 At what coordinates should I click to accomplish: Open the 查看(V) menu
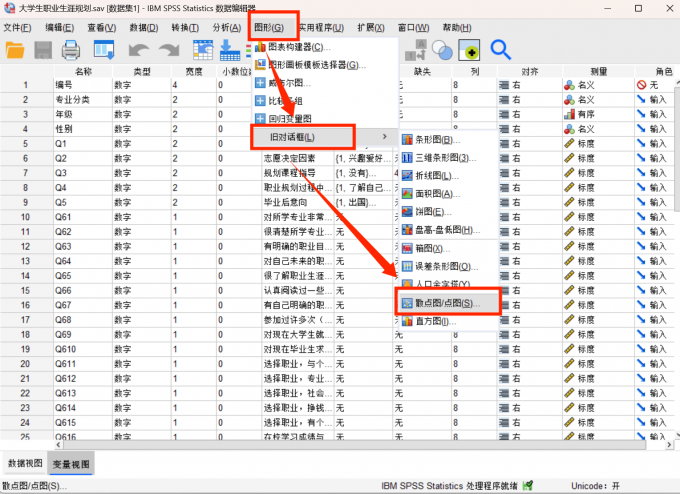[x=102, y=28]
